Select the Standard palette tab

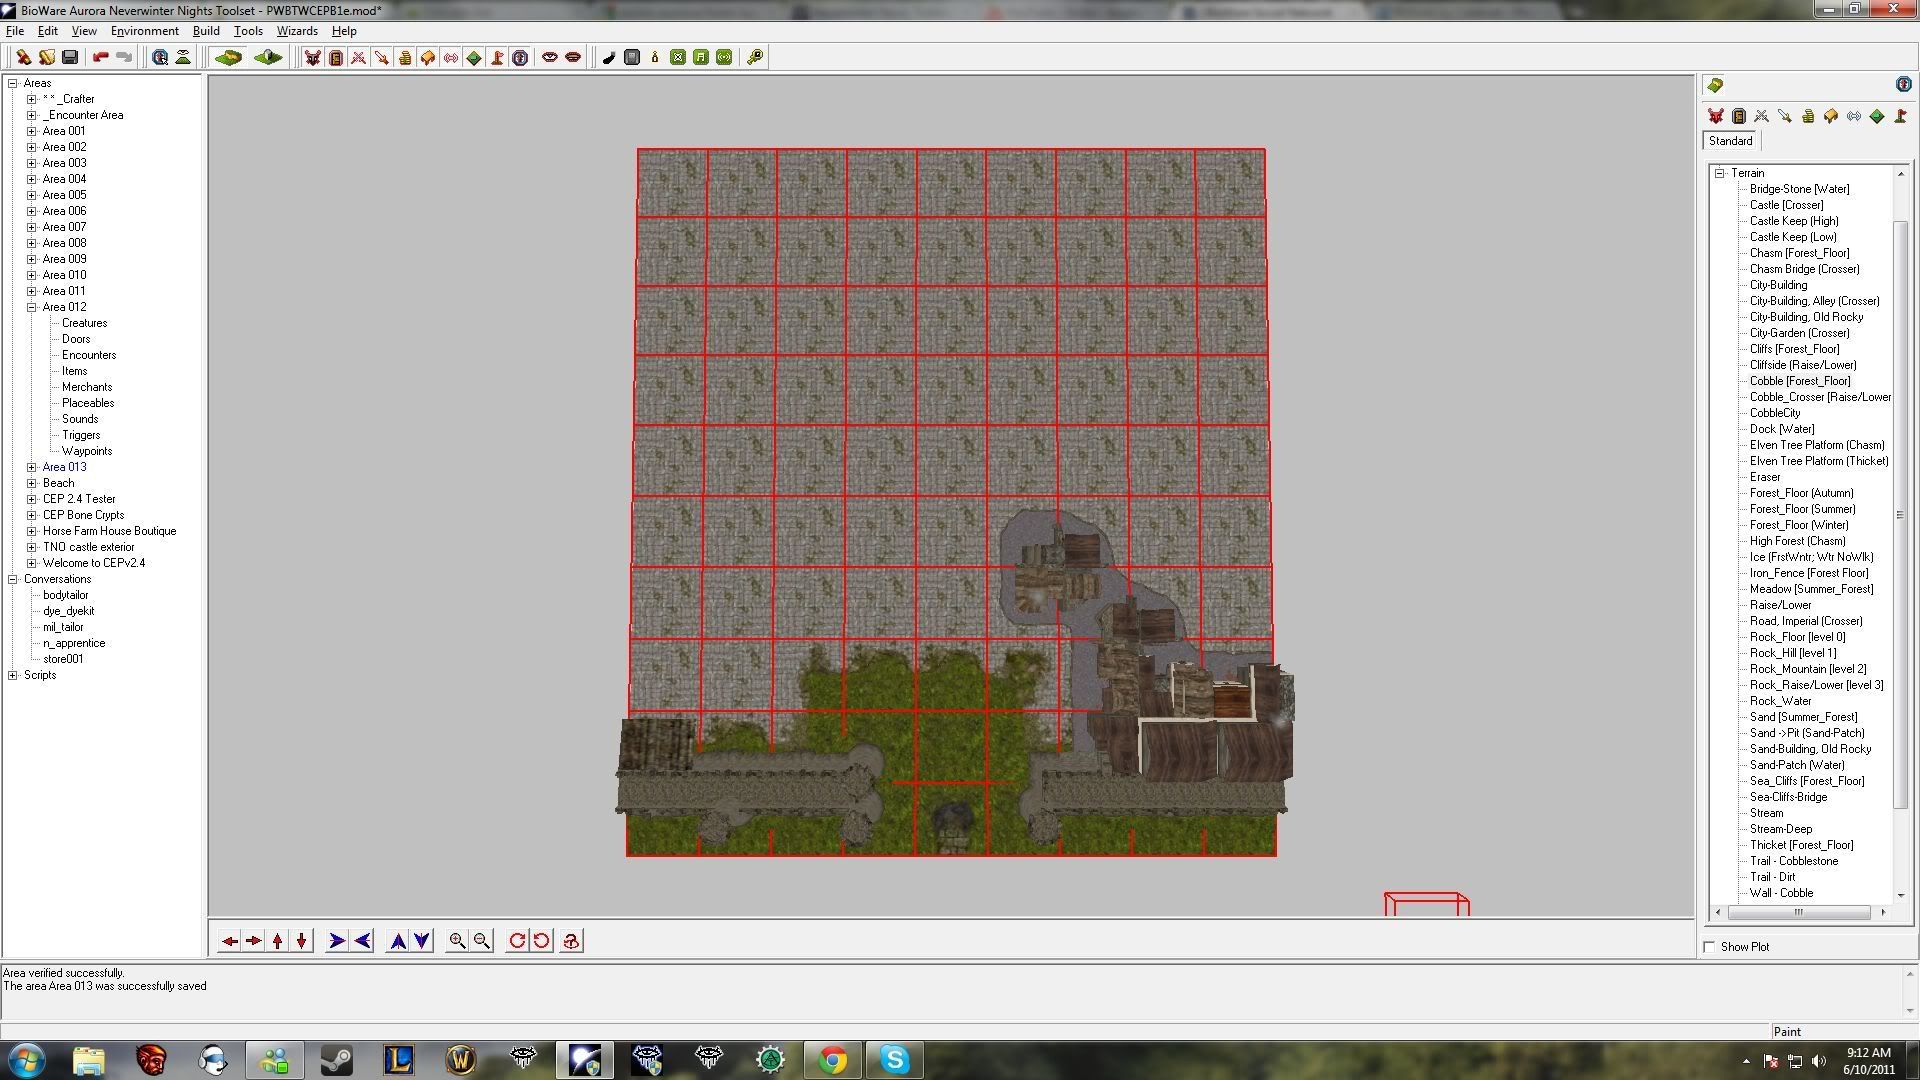click(x=1730, y=141)
